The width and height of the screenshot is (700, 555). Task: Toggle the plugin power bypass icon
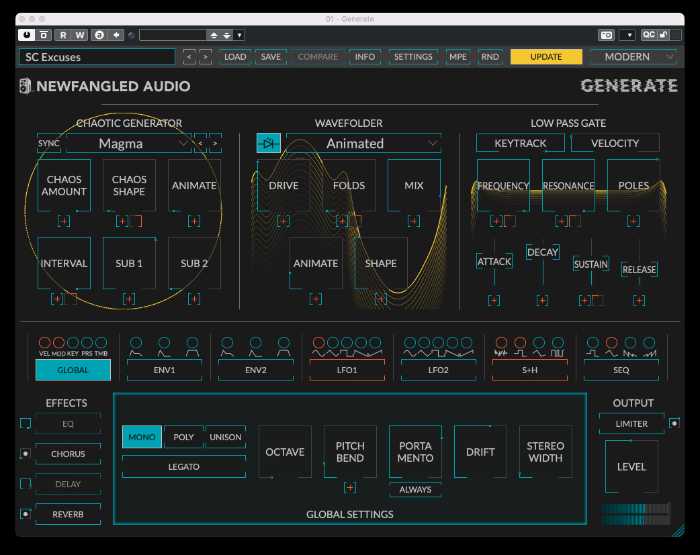26,35
